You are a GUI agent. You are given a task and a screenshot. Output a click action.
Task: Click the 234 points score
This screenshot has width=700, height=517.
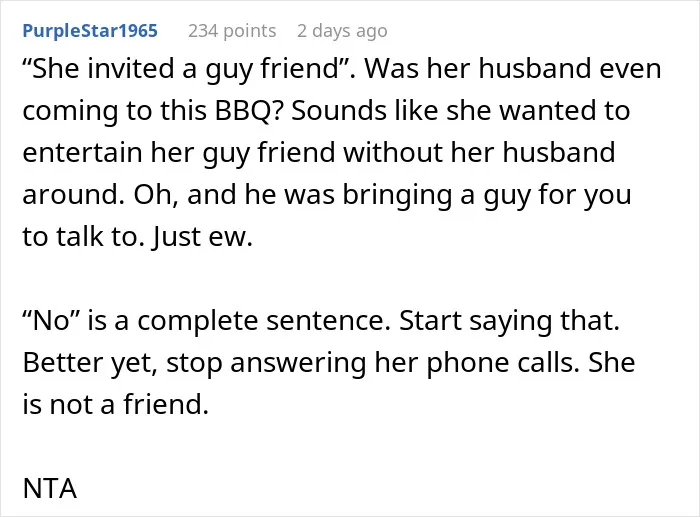coord(232,31)
